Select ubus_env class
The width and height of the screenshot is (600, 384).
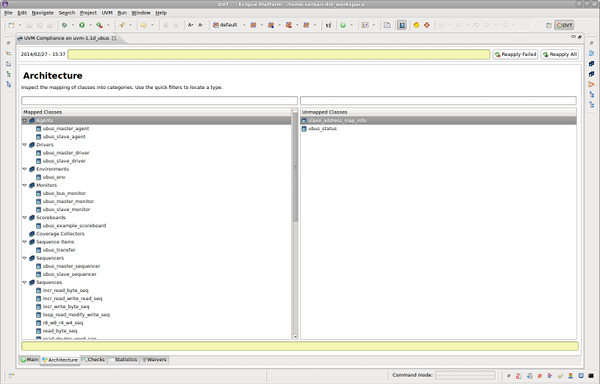tap(54, 177)
